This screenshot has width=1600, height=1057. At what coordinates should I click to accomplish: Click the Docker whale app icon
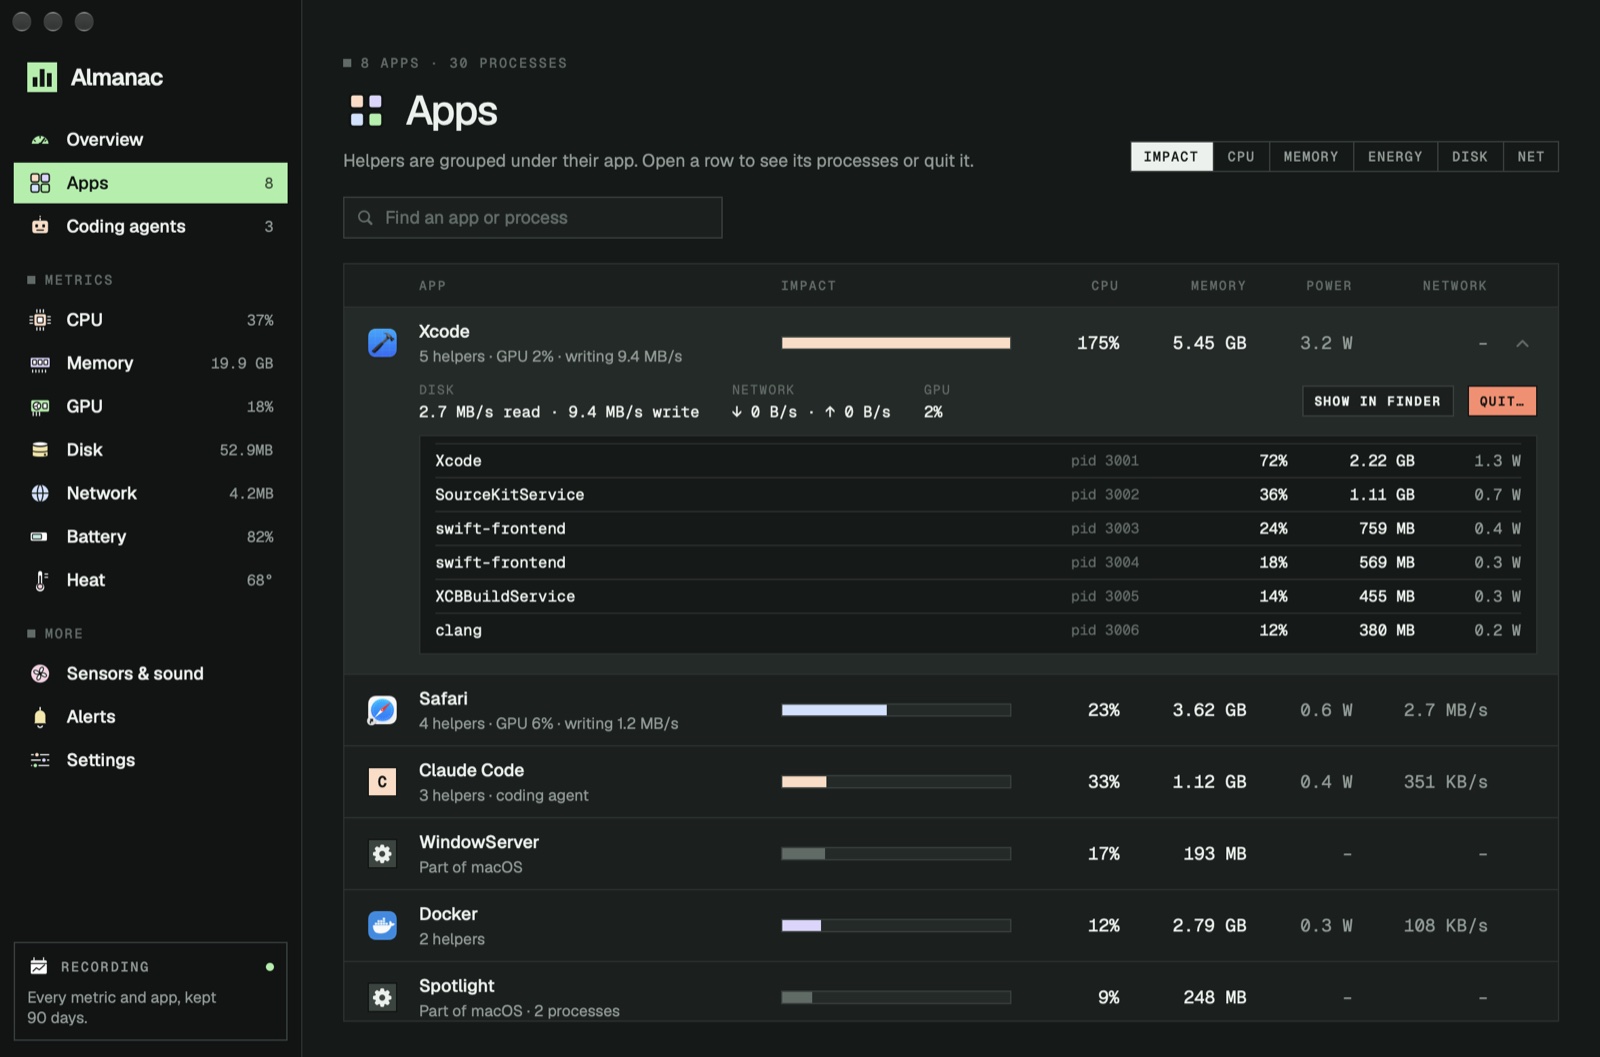click(x=382, y=926)
